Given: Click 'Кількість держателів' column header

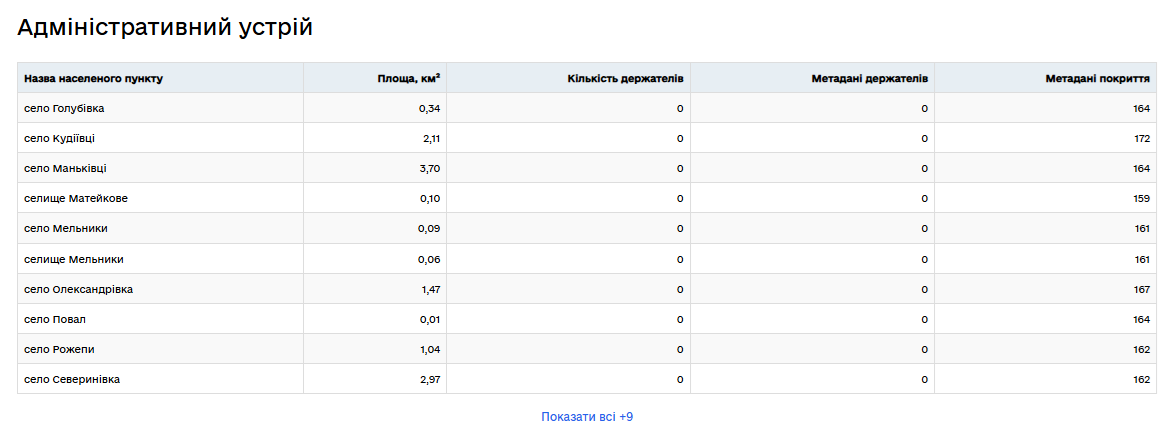Looking at the screenshot, I should pyautogui.click(x=625, y=78).
